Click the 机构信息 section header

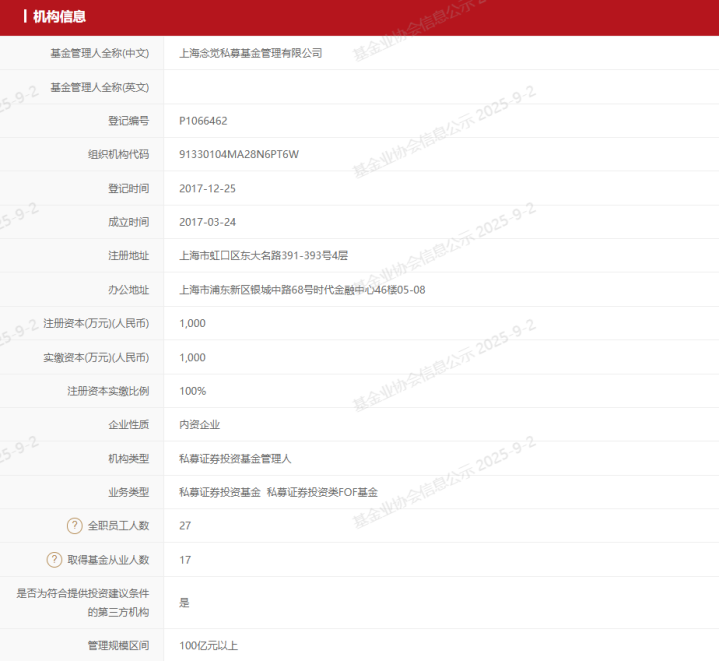pyautogui.click(x=59, y=17)
